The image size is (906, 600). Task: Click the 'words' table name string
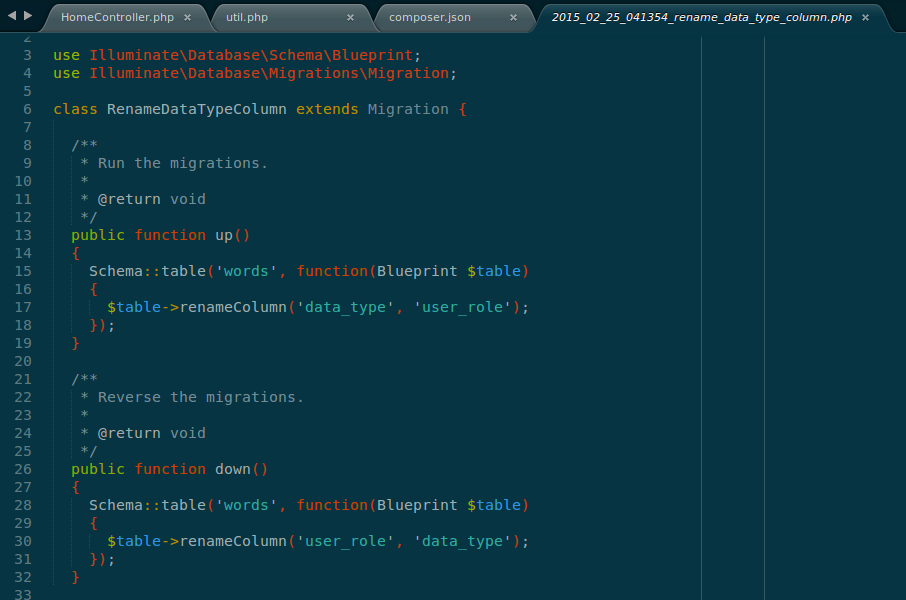tap(243, 271)
